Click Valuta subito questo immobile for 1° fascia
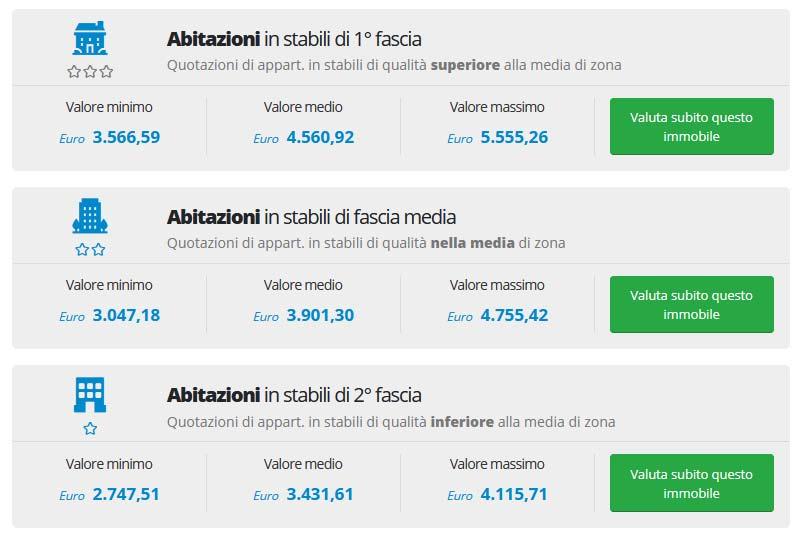 pyautogui.click(x=692, y=126)
